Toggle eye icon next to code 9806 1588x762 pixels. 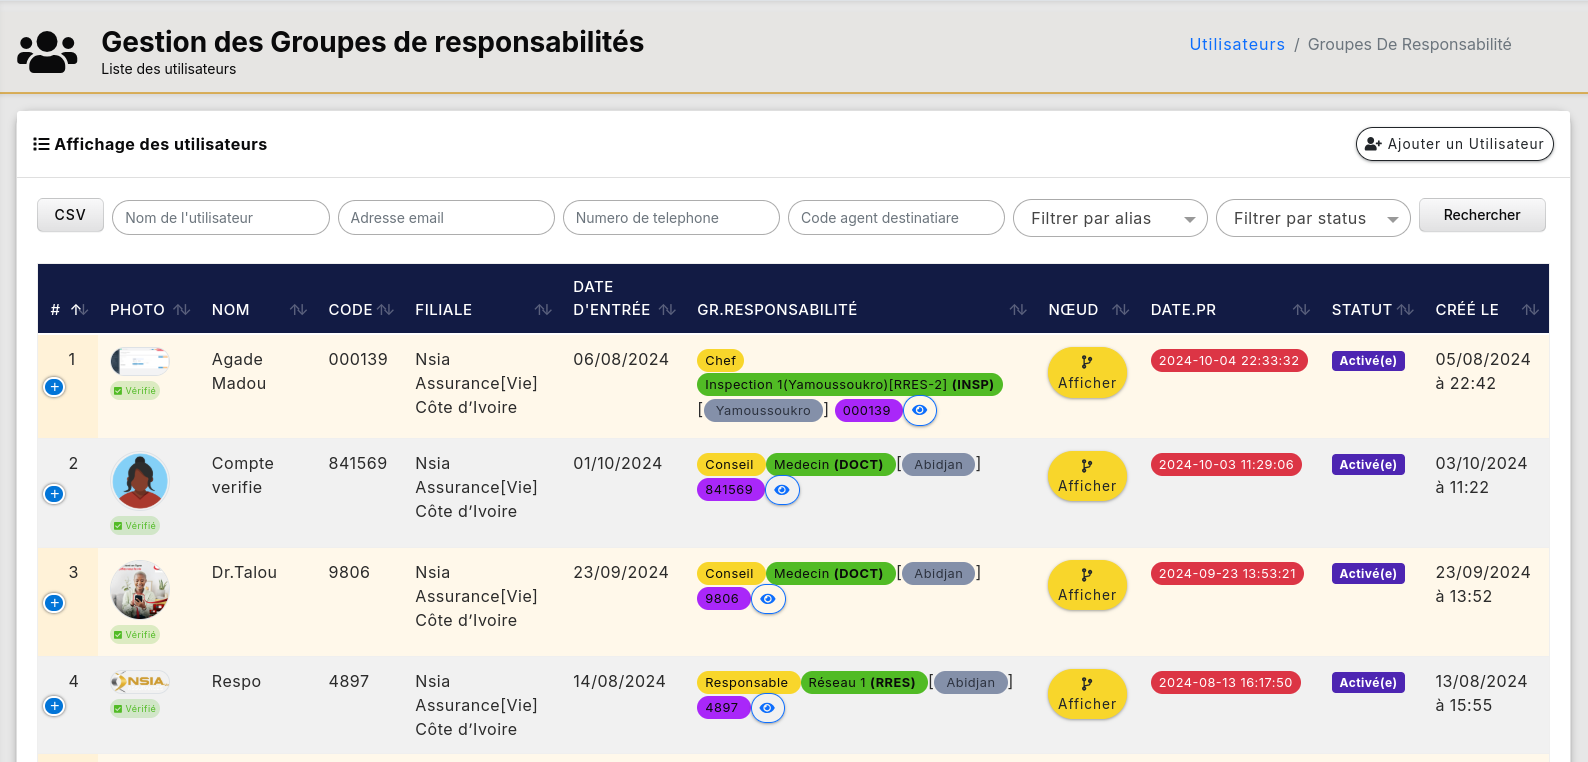point(768,599)
